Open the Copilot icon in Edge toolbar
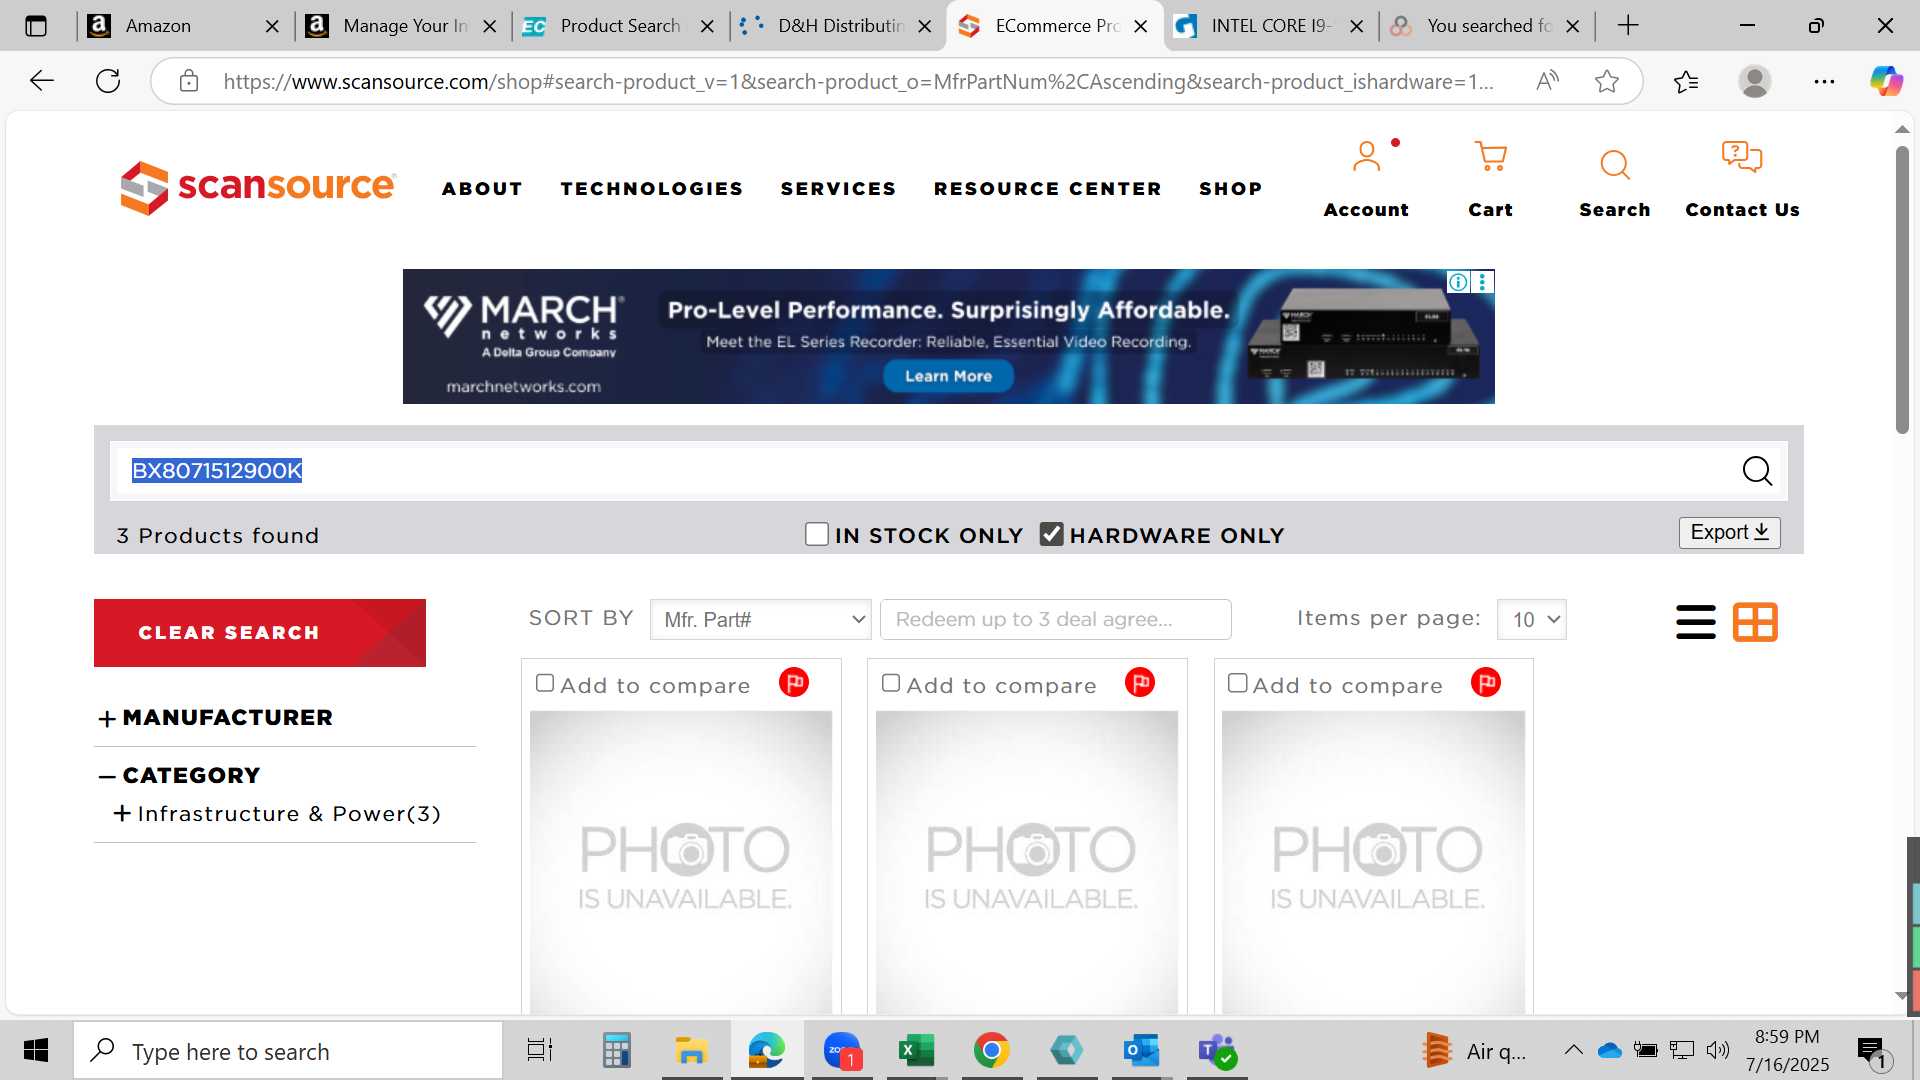This screenshot has width=1920, height=1080. (x=1886, y=81)
